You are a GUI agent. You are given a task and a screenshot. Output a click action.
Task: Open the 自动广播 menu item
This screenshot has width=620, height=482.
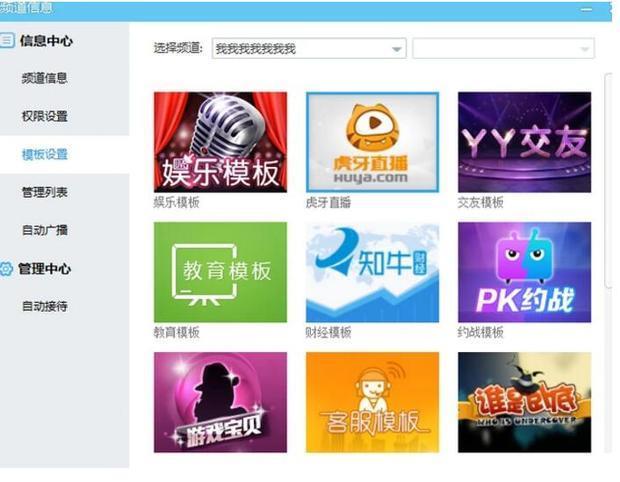click(x=45, y=230)
